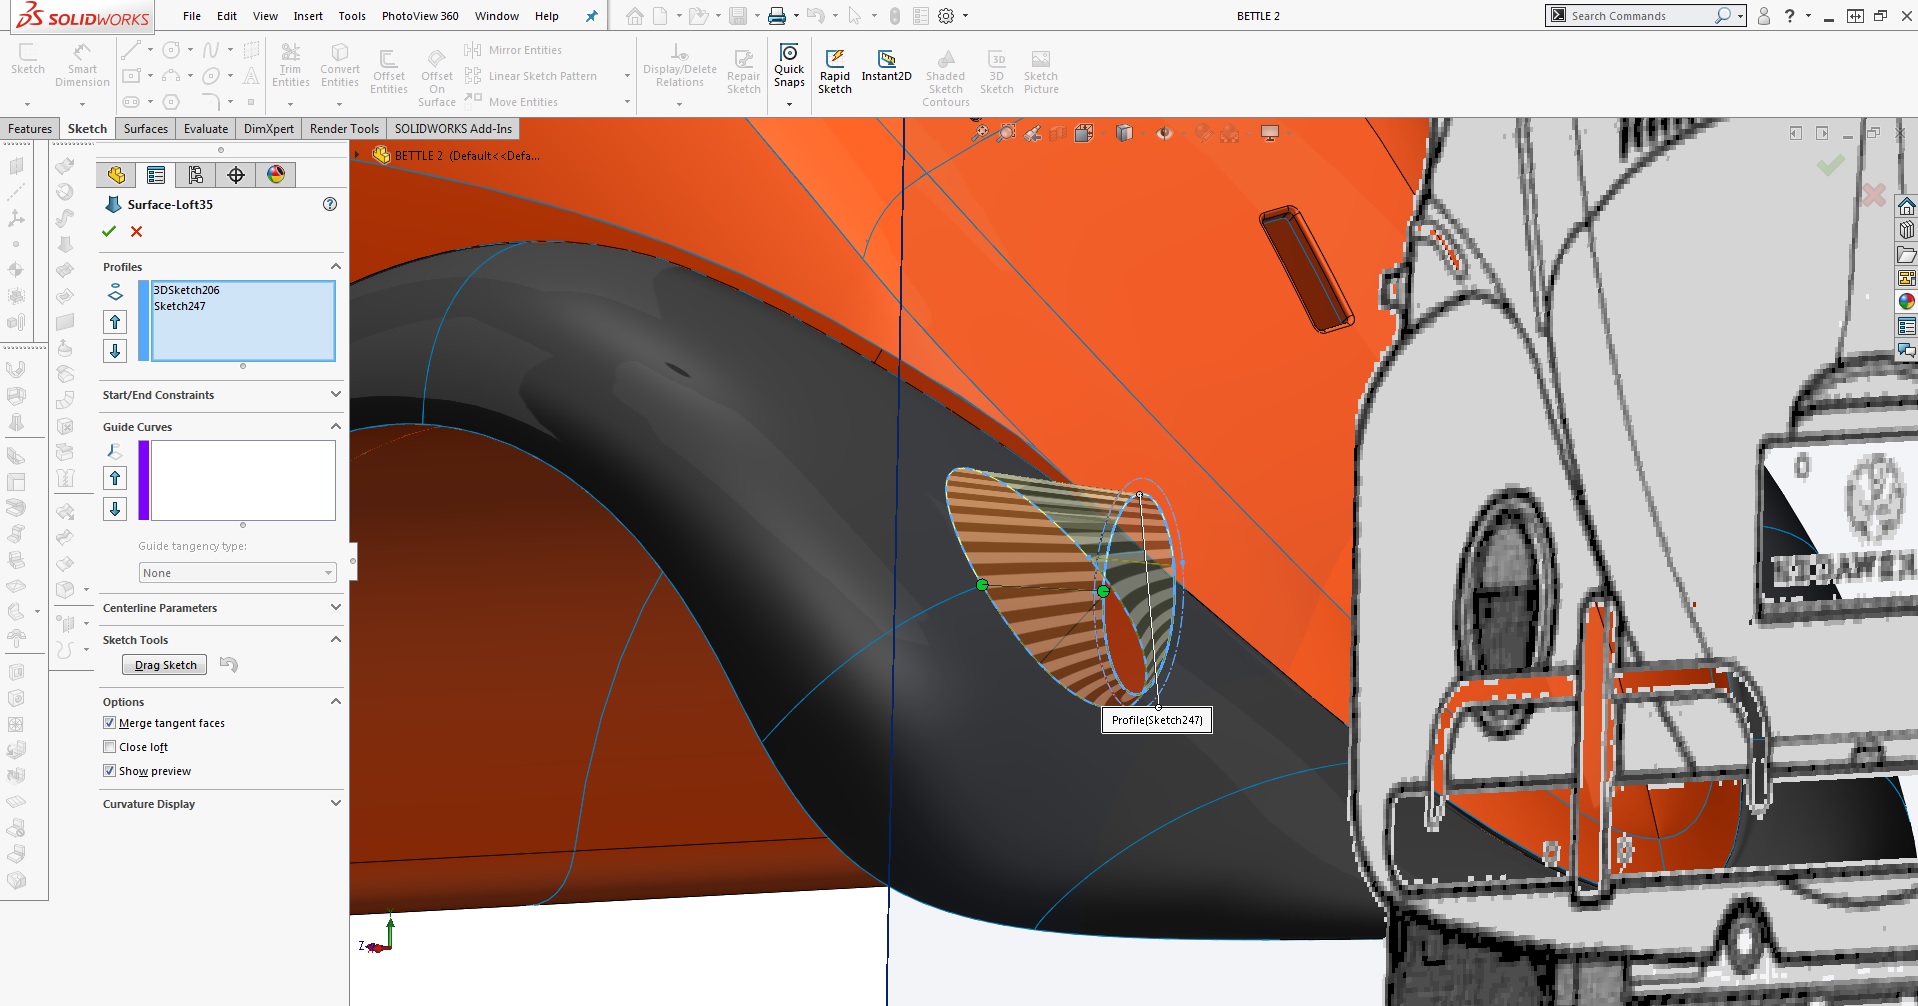Insert a Sketch Picture

tap(1041, 72)
